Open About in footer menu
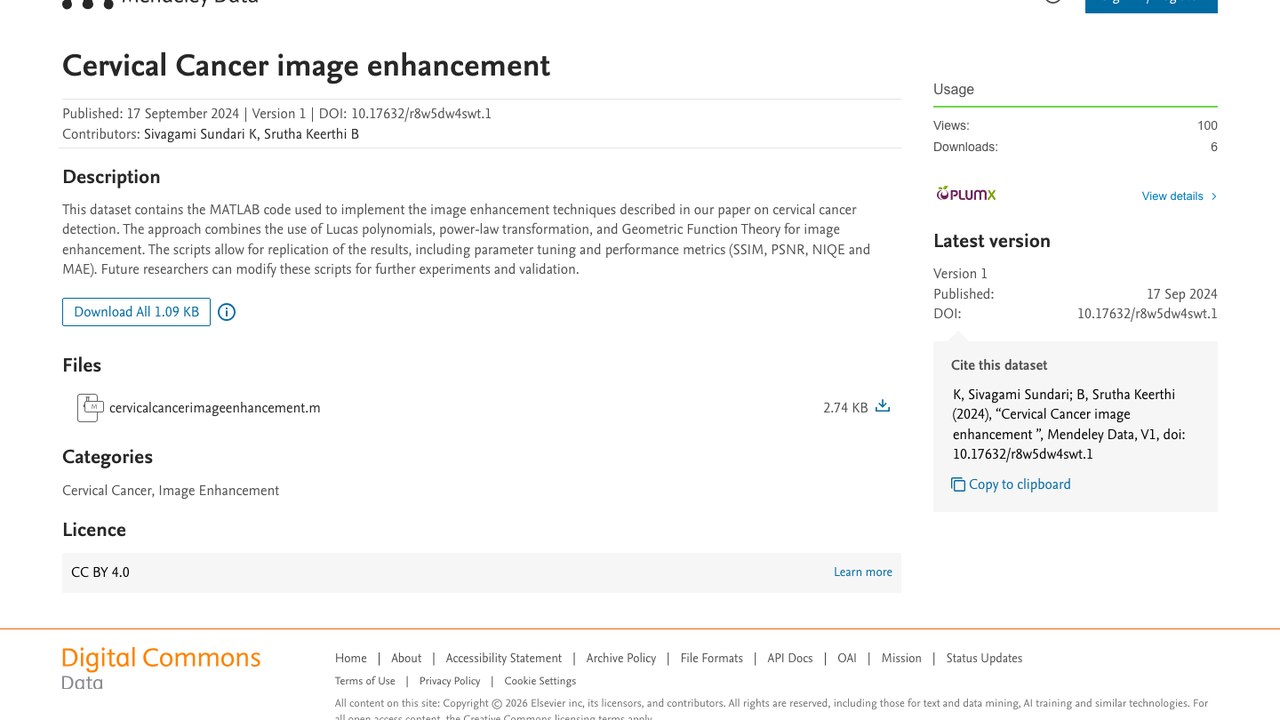 406,658
